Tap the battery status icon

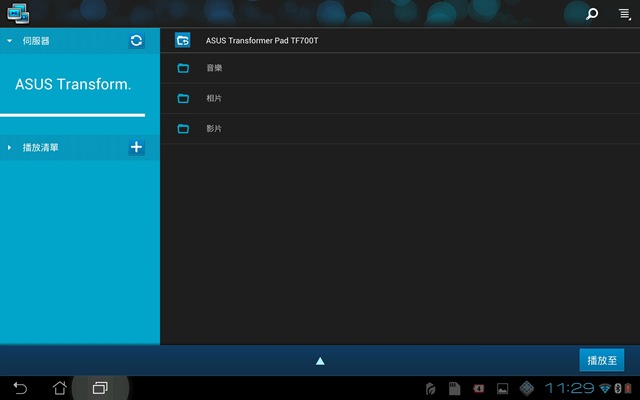tap(628, 388)
